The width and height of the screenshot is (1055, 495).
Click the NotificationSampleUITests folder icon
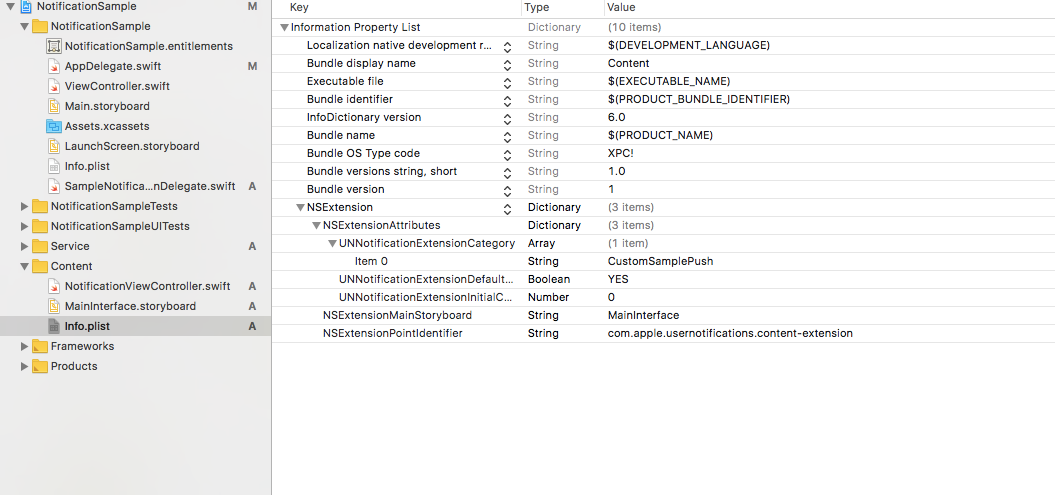(x=40, y=227)
